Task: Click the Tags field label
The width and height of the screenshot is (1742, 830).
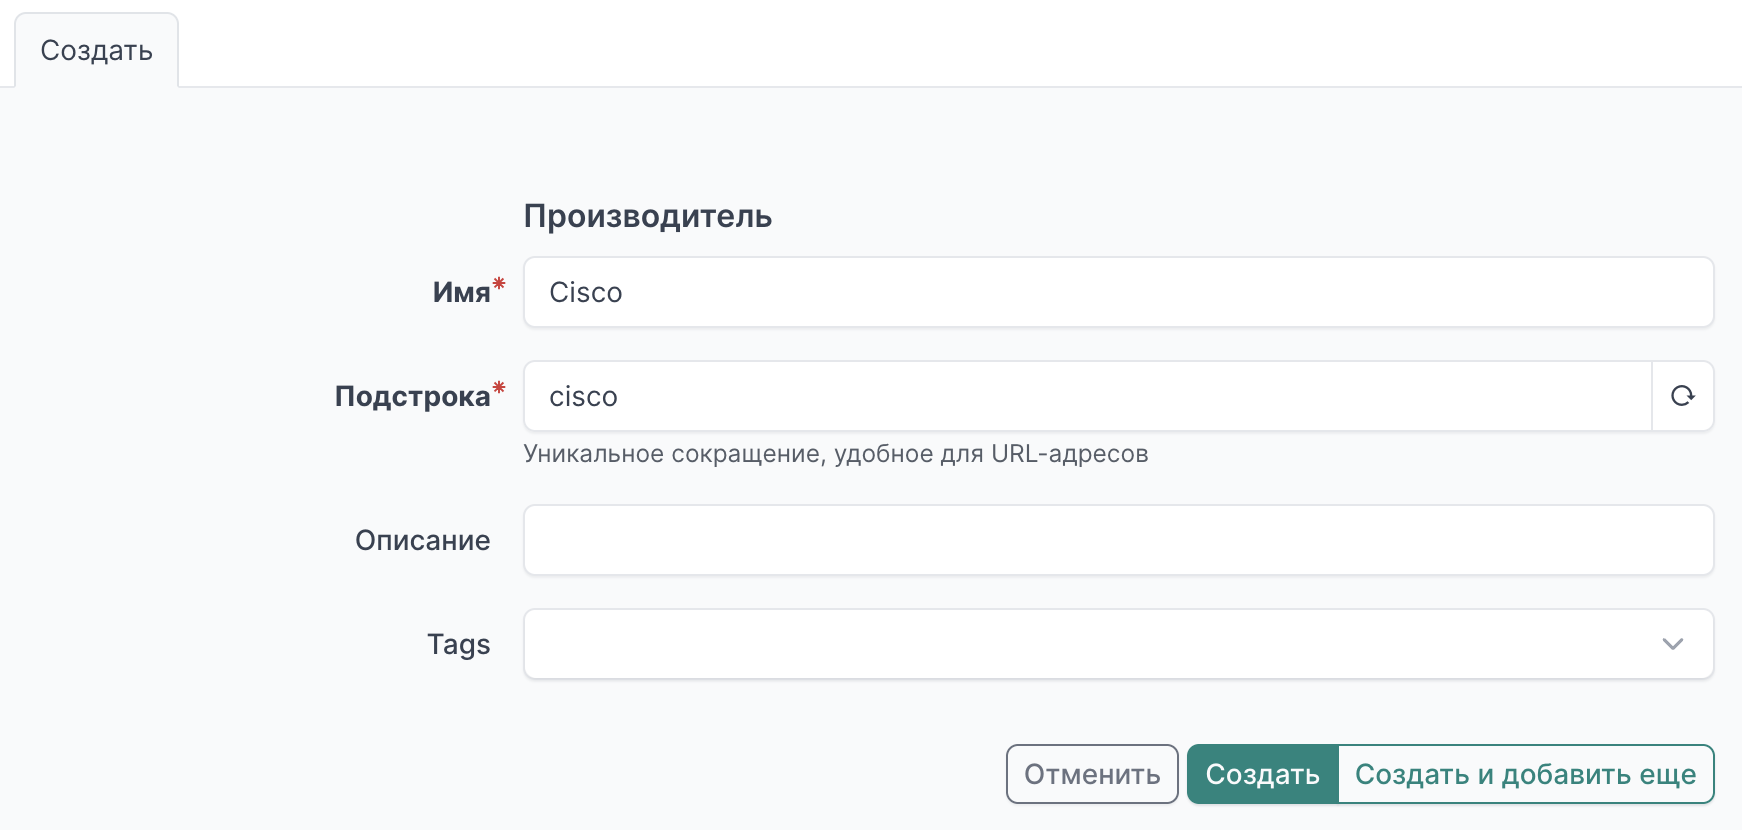Action: pos(458,644)
